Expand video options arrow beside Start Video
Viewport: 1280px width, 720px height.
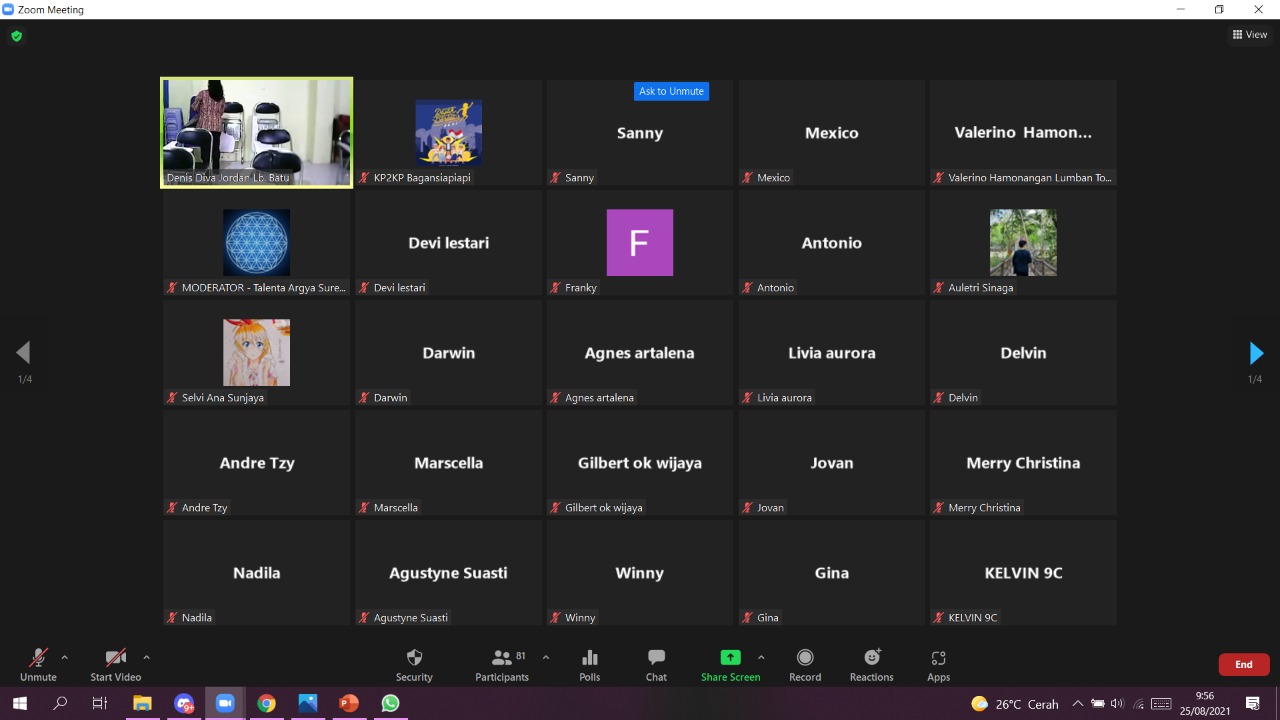[146, 657]
